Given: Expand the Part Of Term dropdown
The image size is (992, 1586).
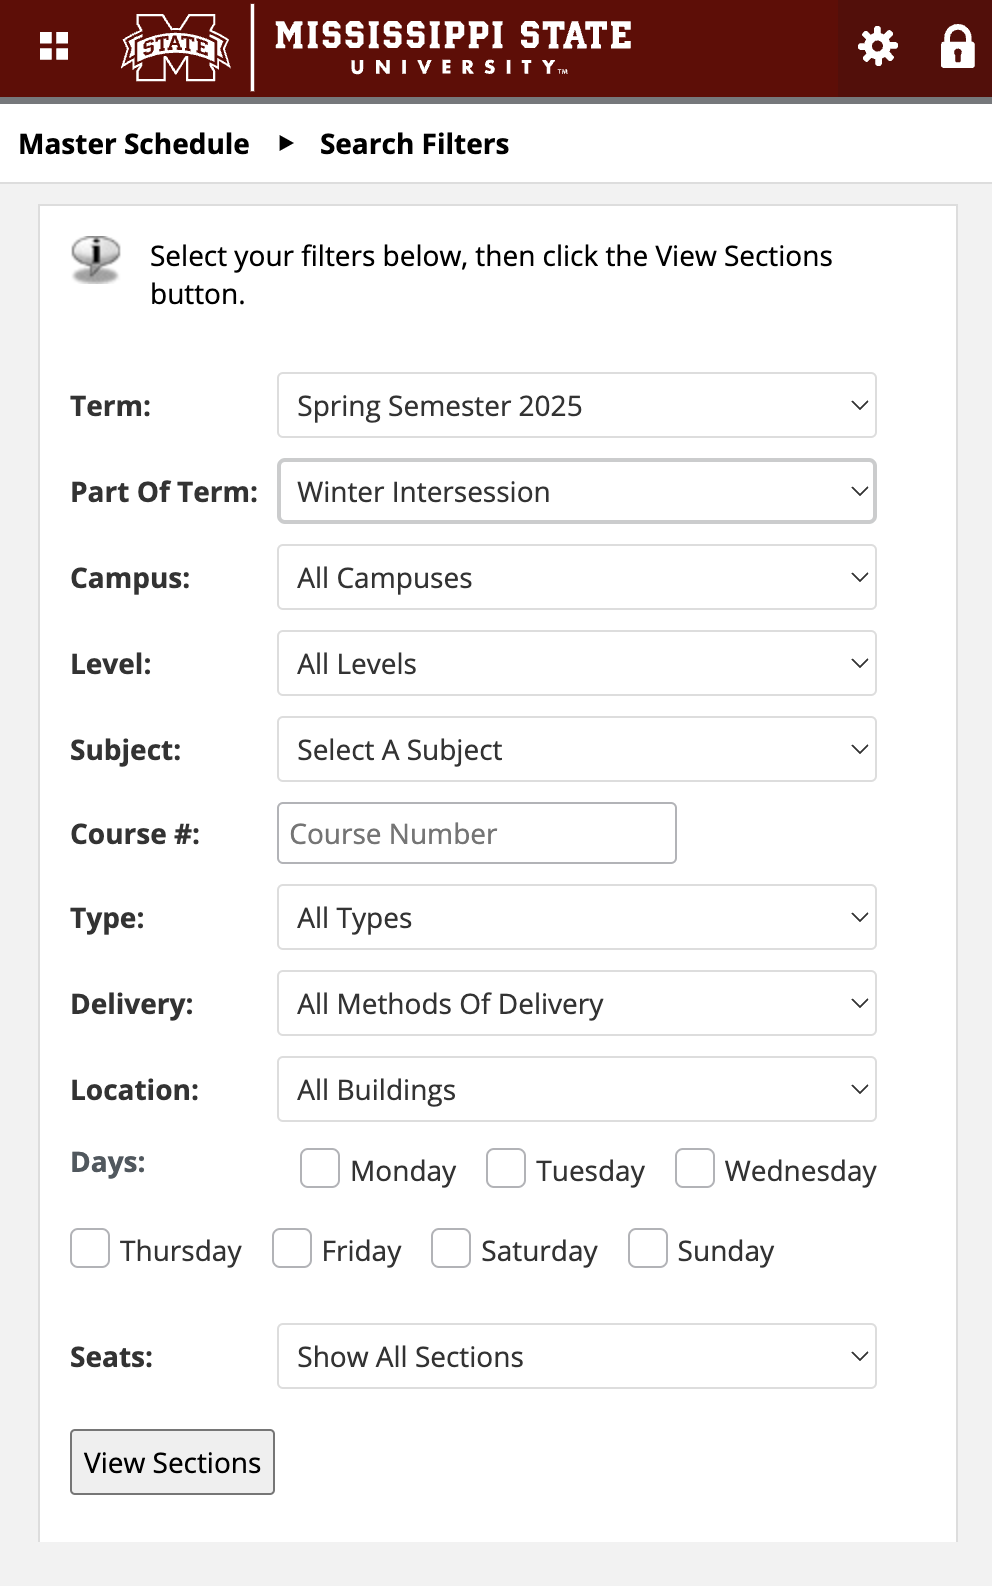Looking at the screenshot, I should tap(577, 492).
